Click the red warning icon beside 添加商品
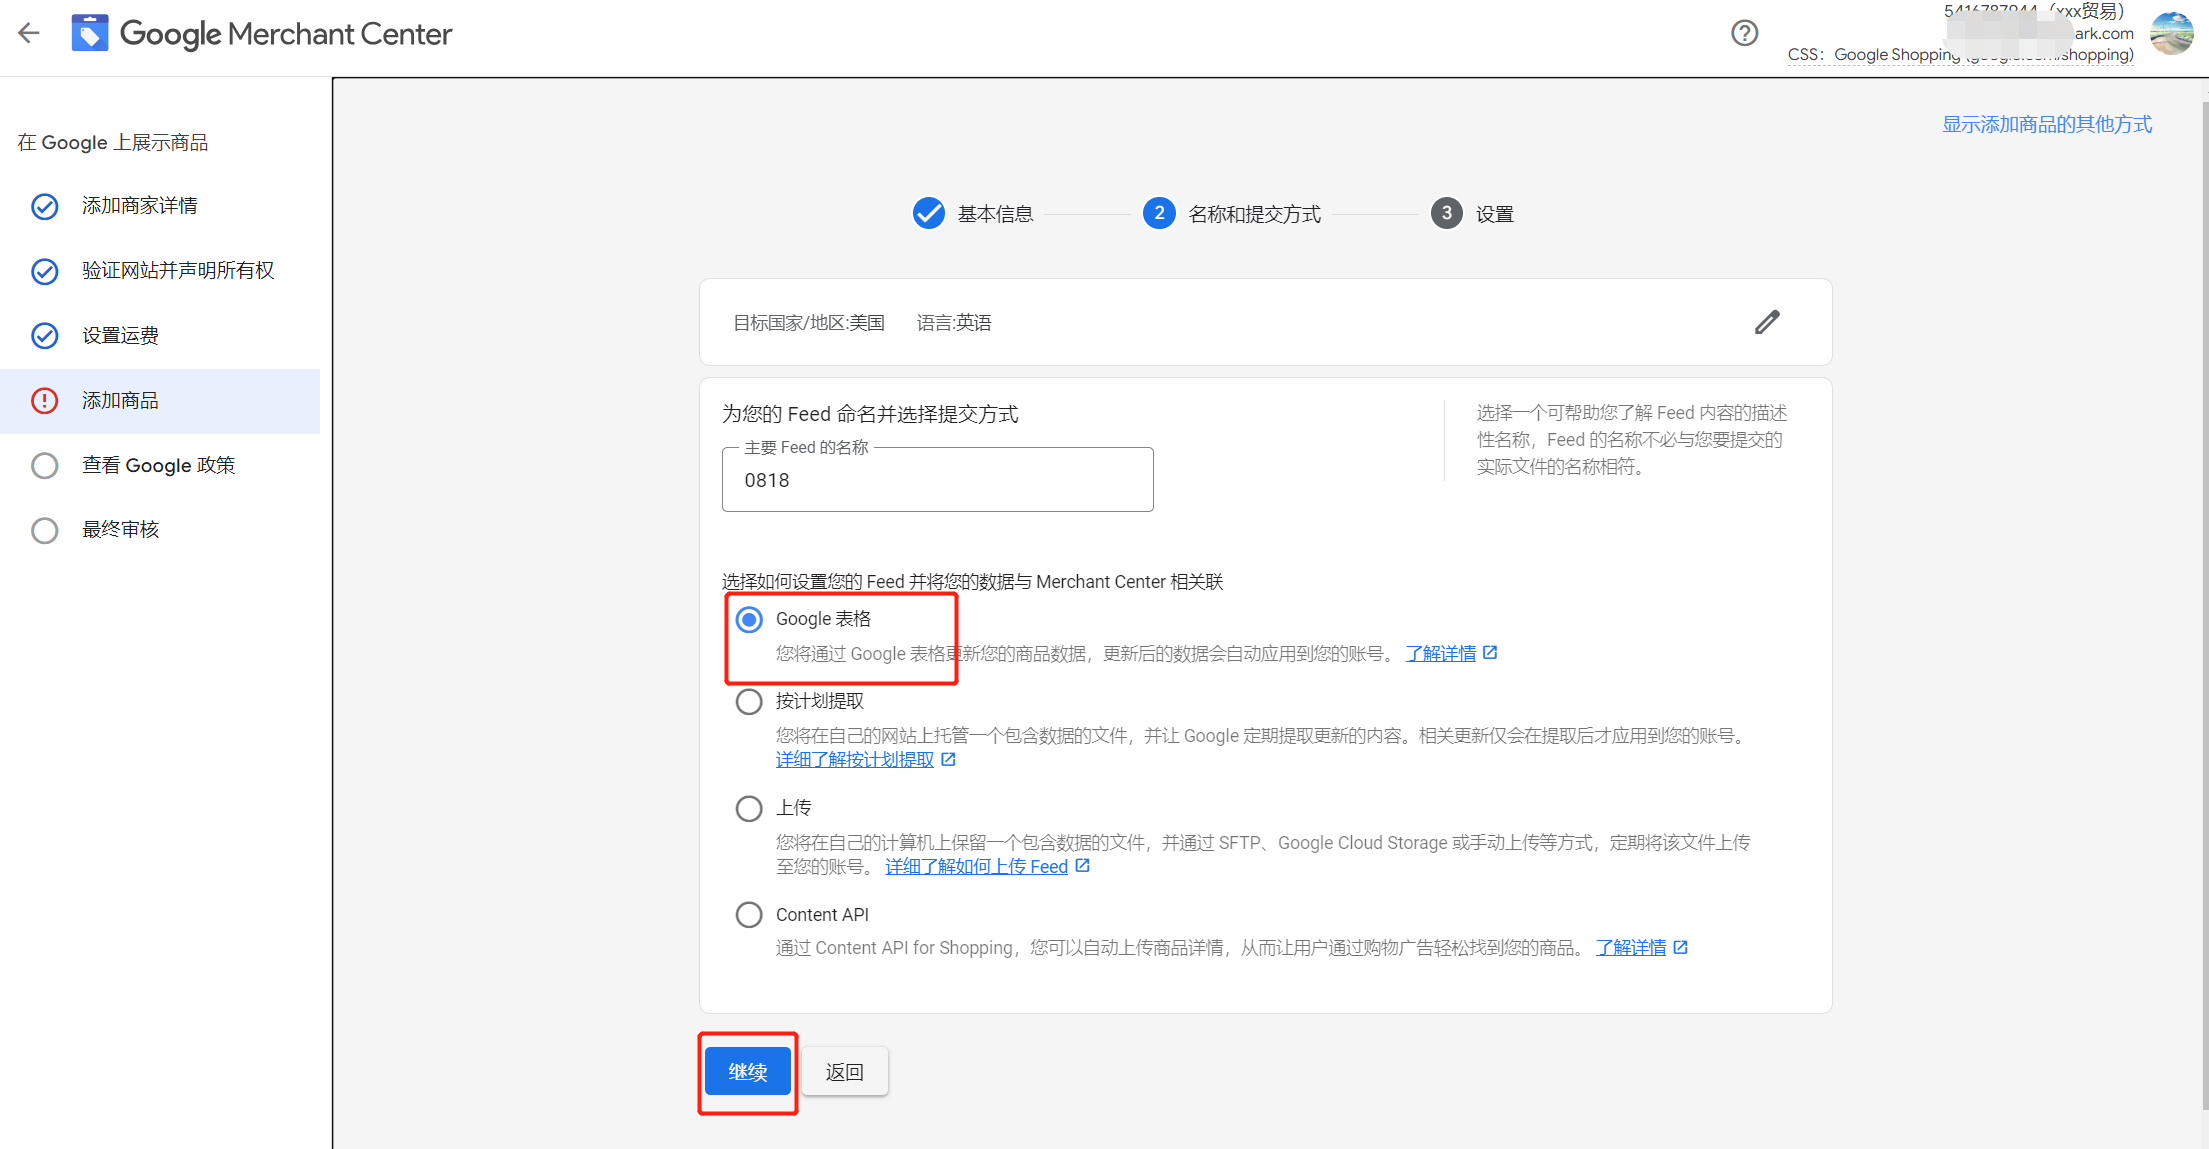 45,401
